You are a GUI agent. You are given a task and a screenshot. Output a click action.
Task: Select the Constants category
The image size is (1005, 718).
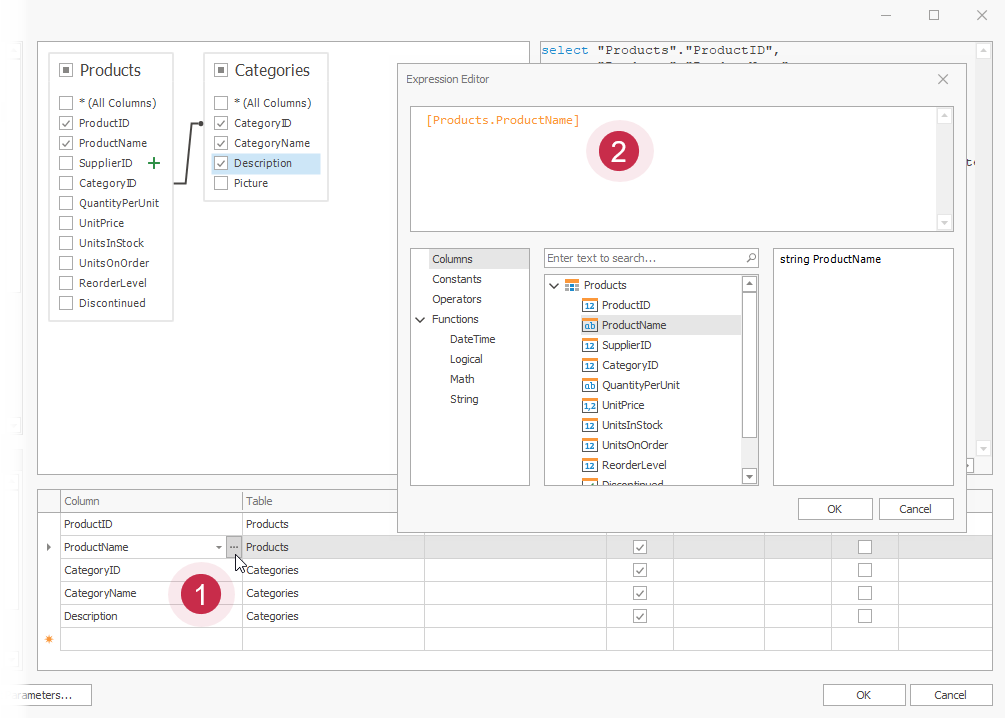pyautogui.click(x=456, y=278)
